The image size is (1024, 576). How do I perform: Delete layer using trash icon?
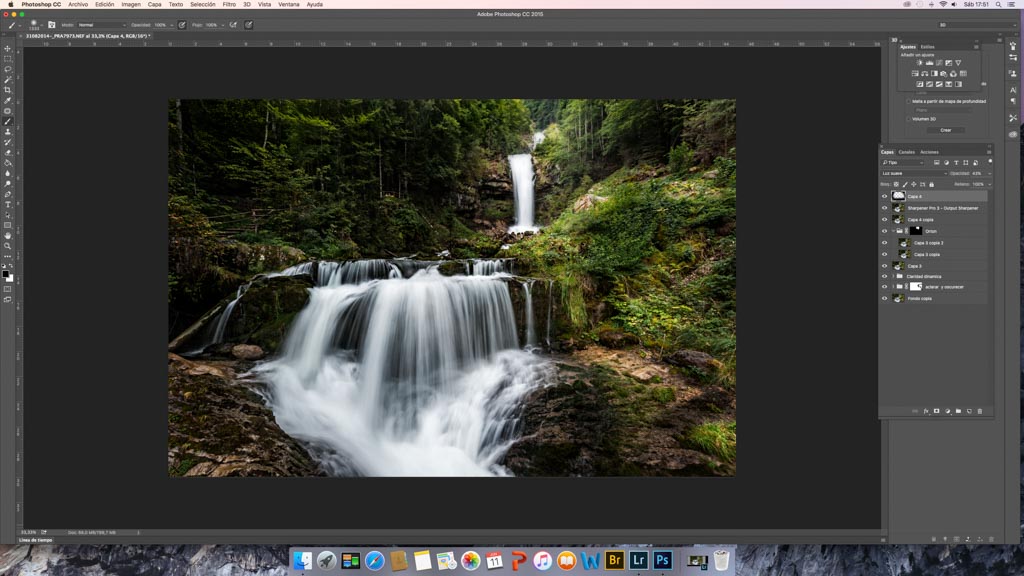[980, 411]
